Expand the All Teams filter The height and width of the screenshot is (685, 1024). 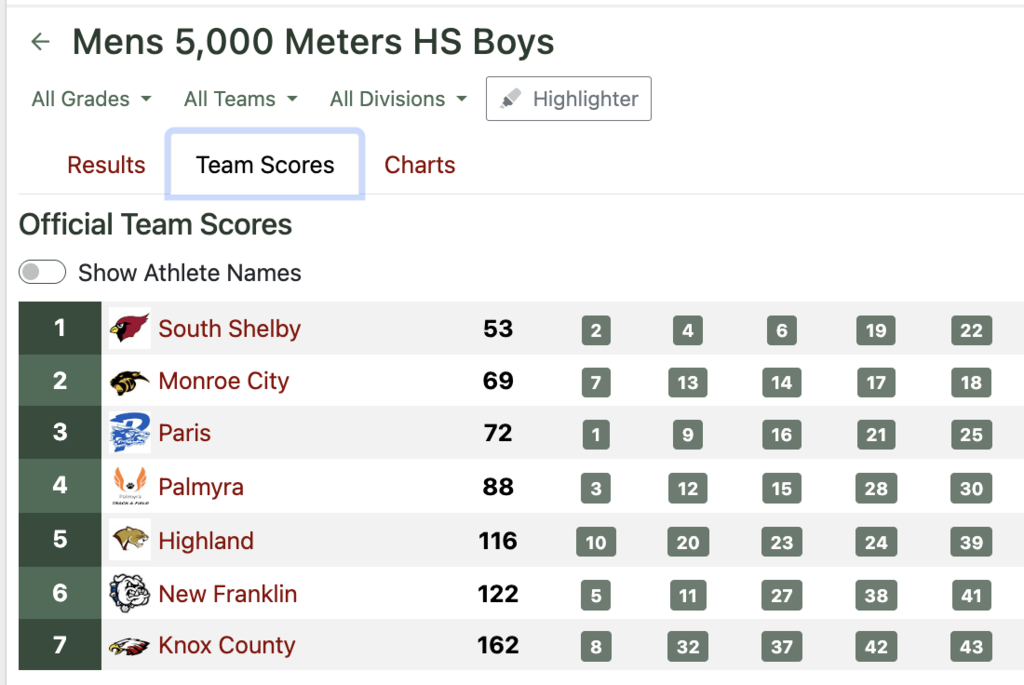click(x=240, y=99)
